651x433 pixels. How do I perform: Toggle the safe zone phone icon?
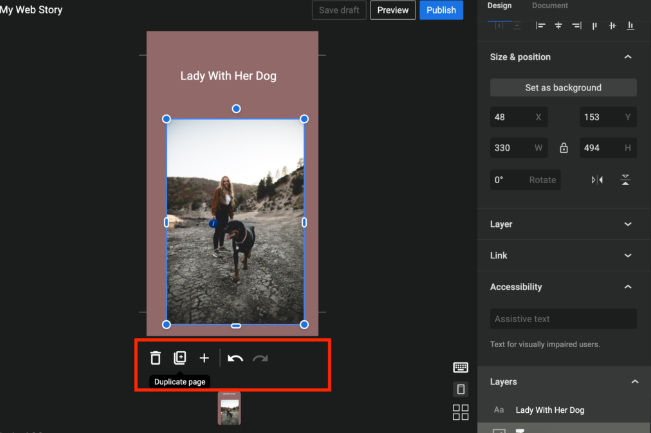461,389
